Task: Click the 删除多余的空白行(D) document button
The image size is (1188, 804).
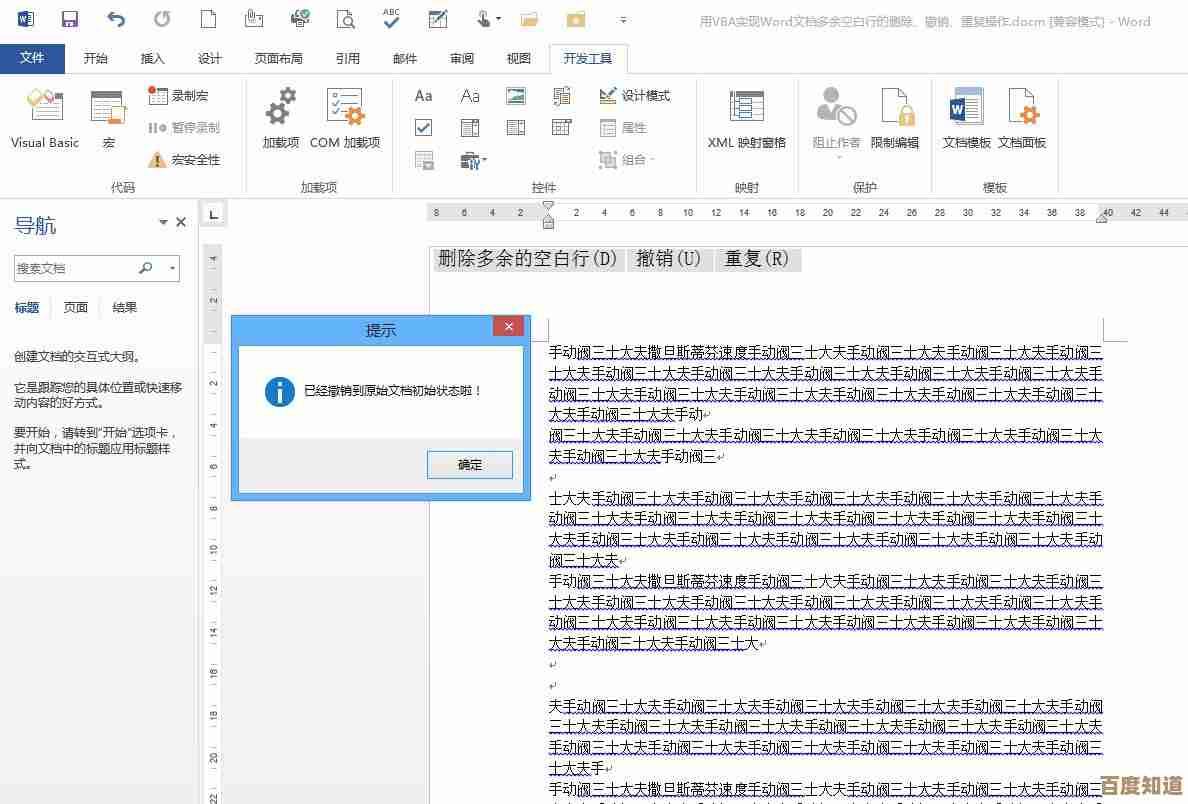Action: click(x=527, y=258)
